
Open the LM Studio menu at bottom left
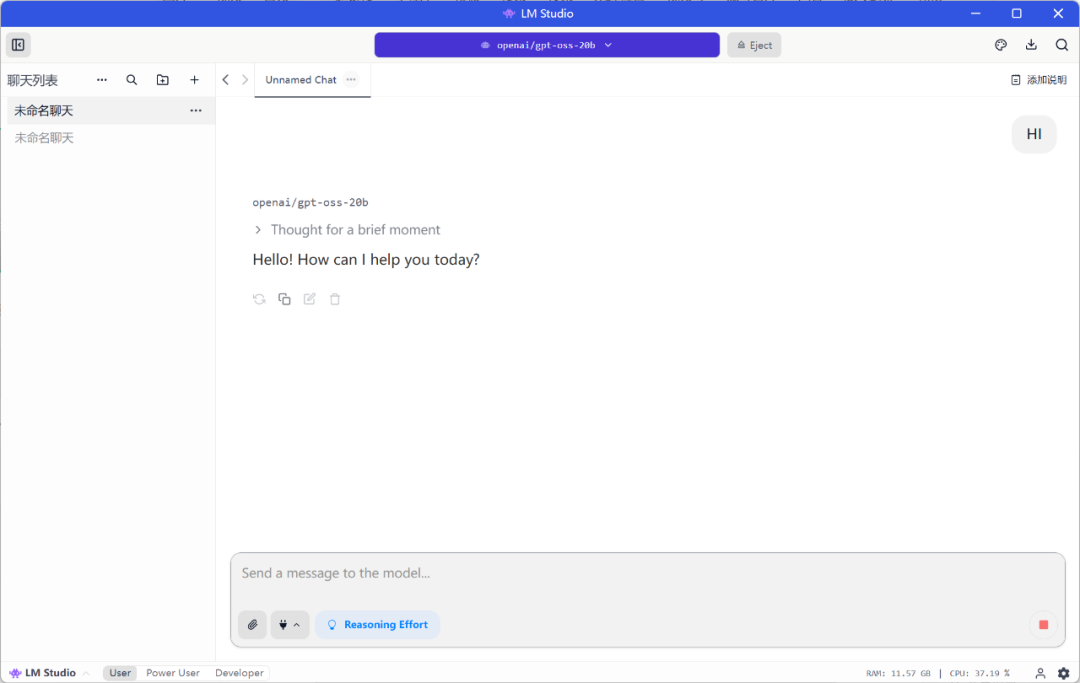pos(49,673)
